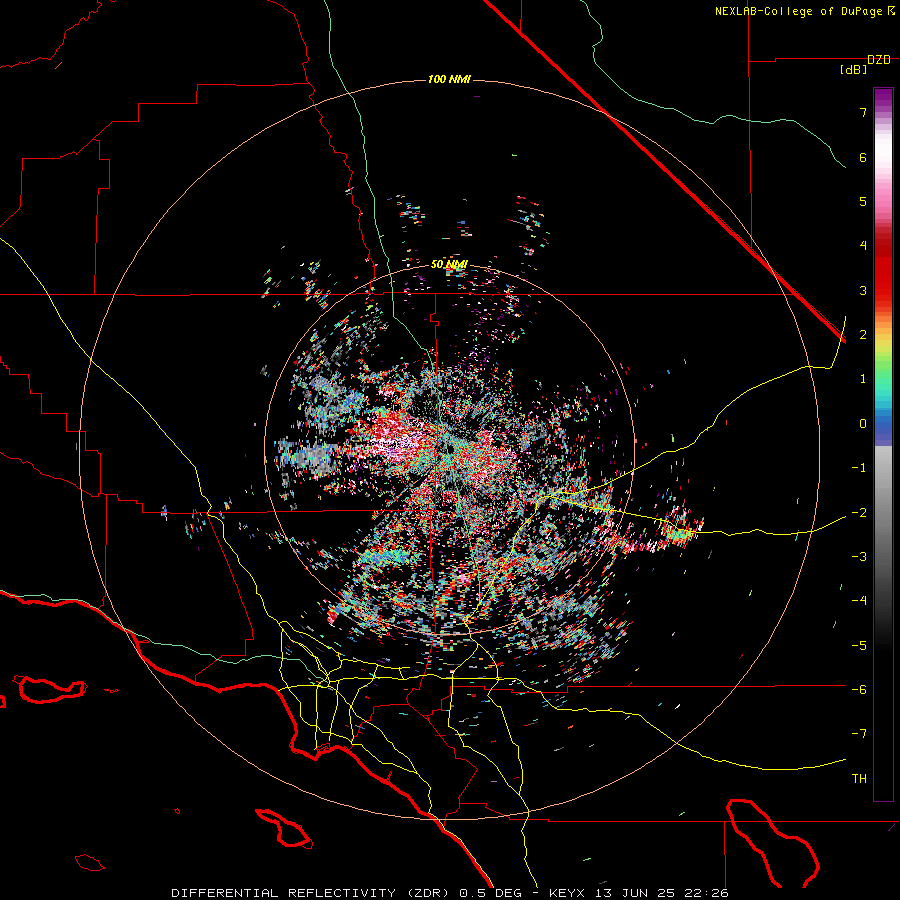
Task: Click DIFFERENTIAL REFLECTIVITY (ZDR) footer text
Action: tap(312, 893)
